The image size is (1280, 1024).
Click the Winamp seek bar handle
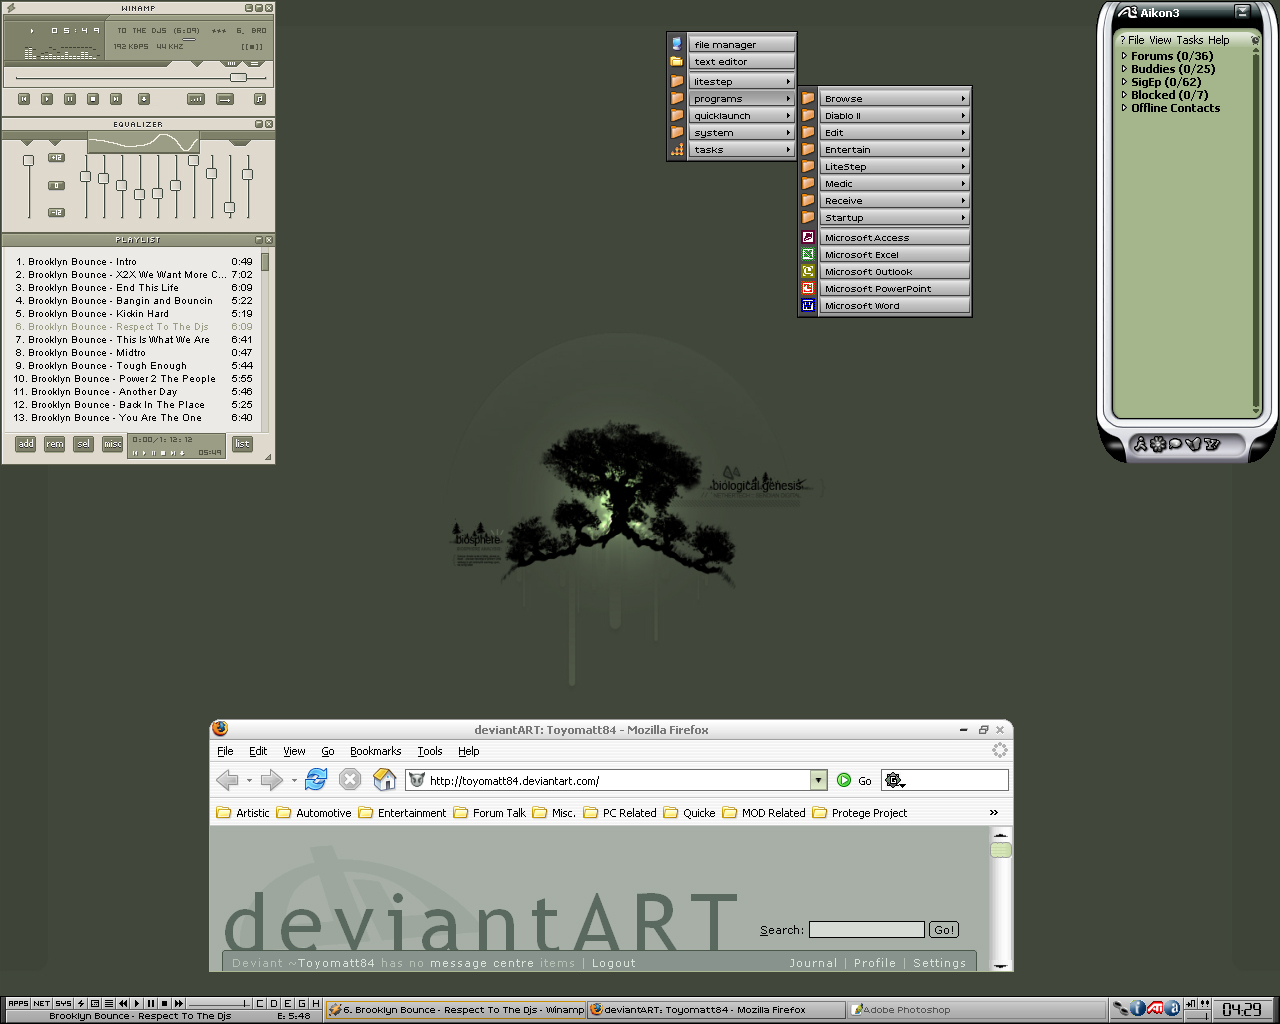[238, 77]
